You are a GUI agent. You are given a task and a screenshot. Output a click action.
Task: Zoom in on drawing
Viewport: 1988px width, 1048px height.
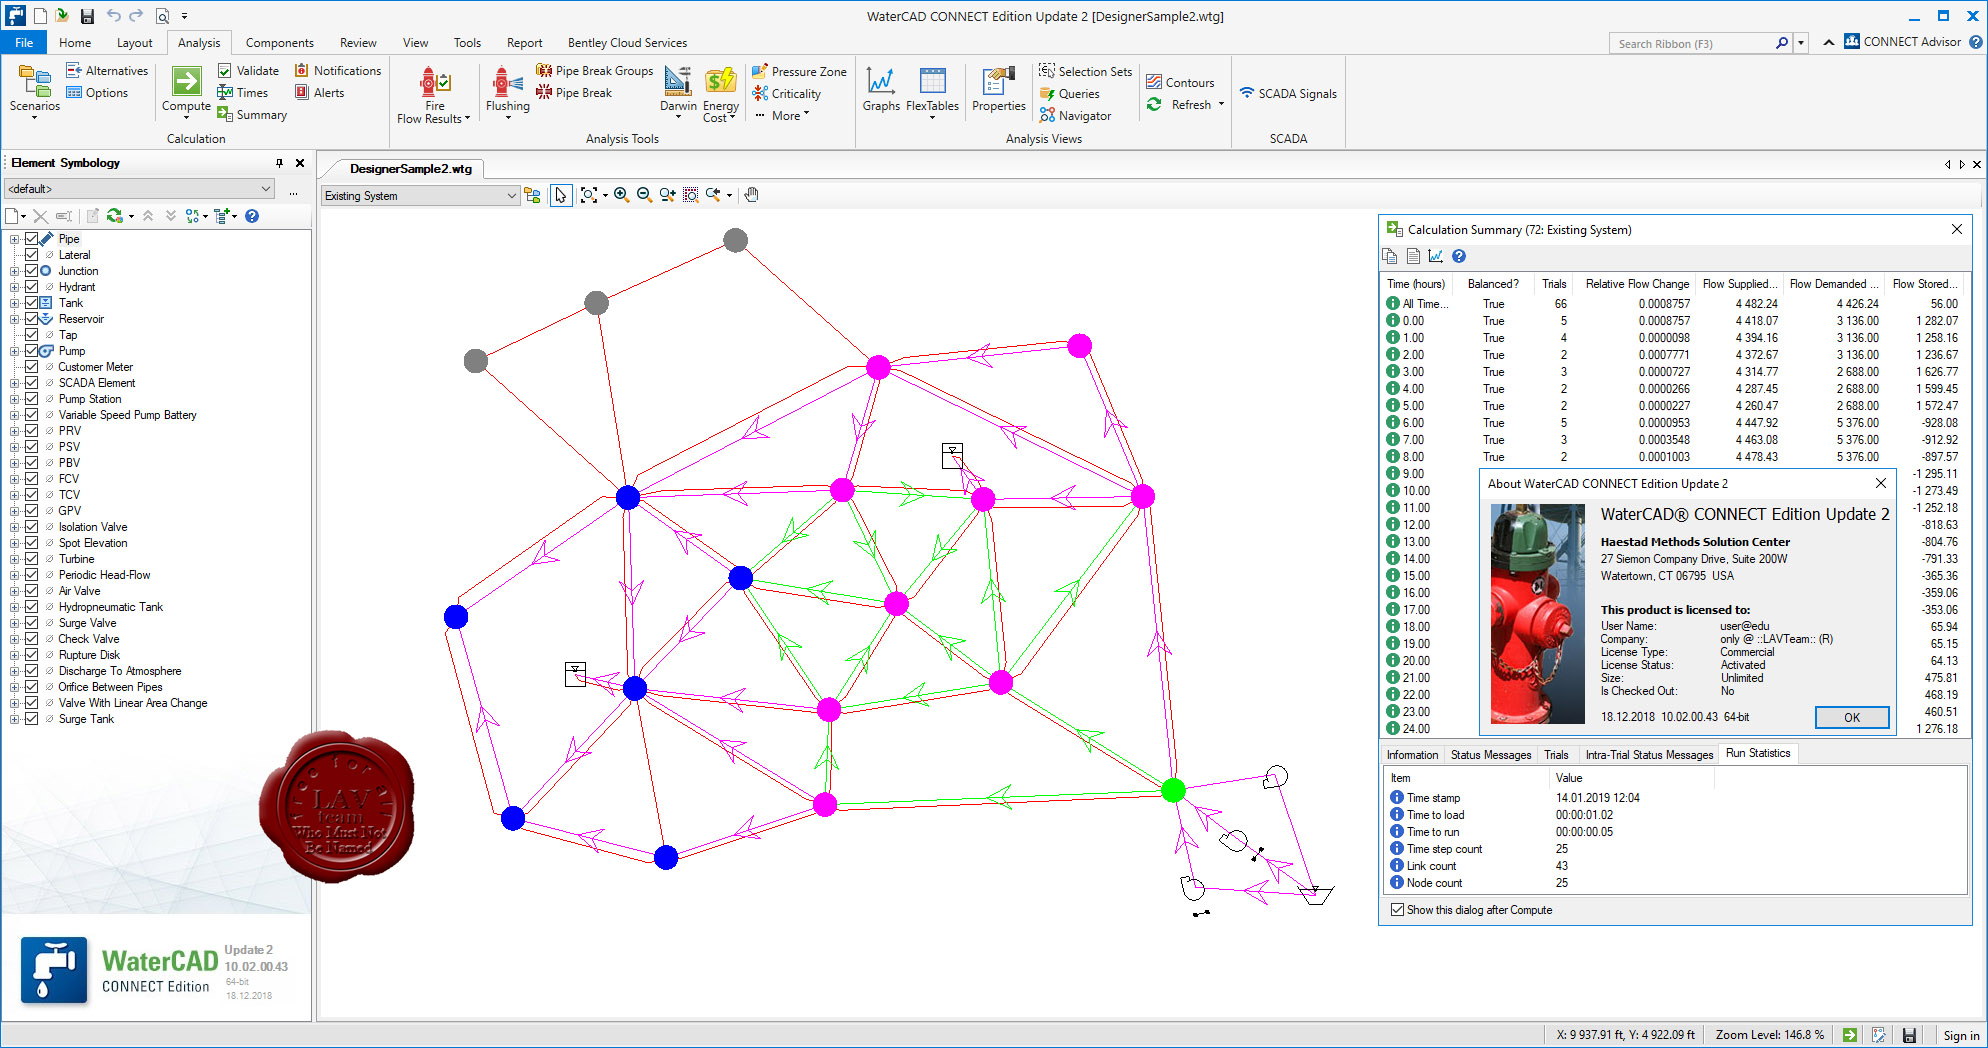[621, 195]
